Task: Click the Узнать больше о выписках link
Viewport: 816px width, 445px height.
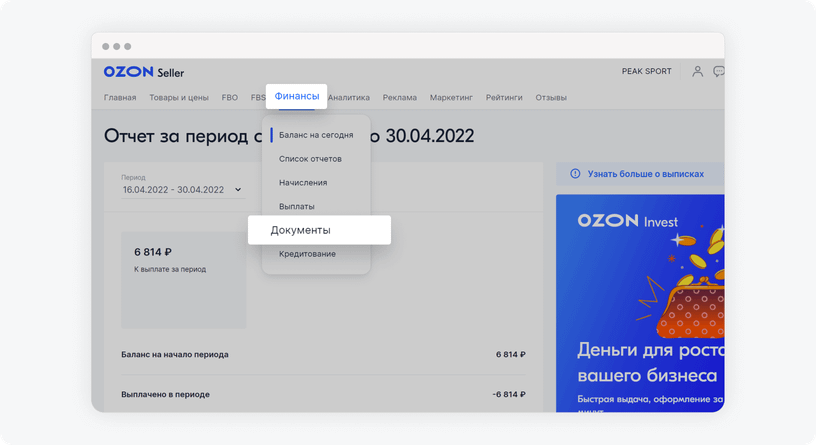Action: point(645,174)
